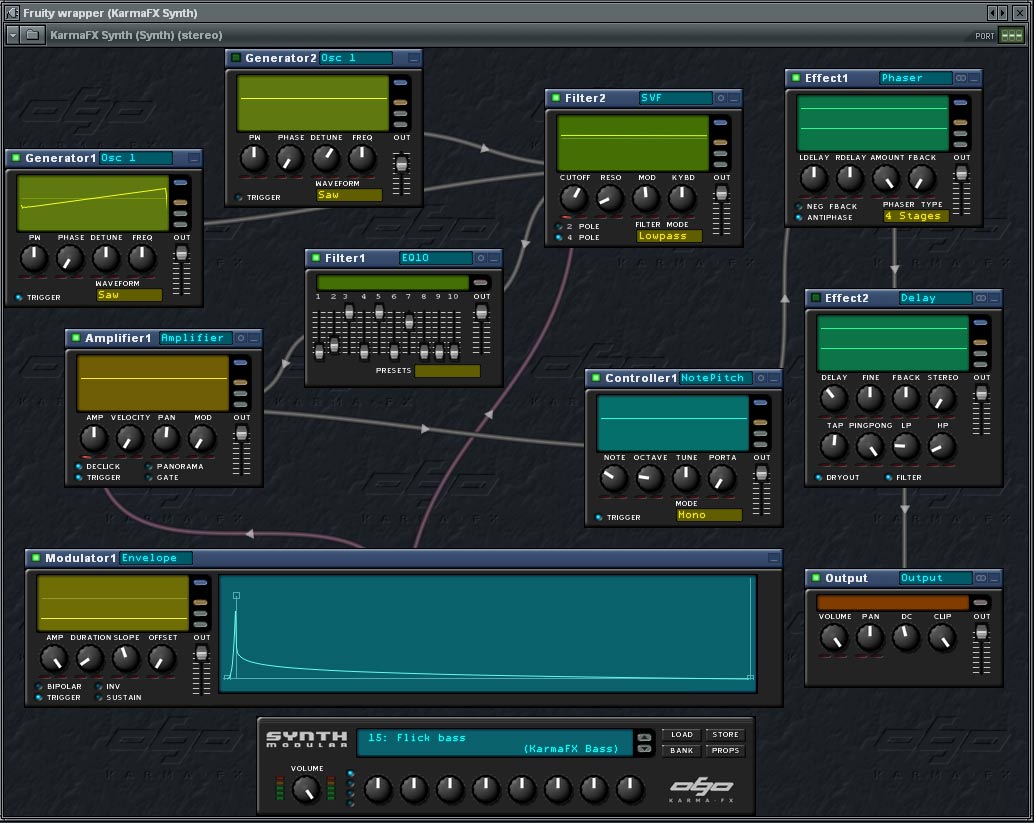Click PROPS button

pos(725,750)
